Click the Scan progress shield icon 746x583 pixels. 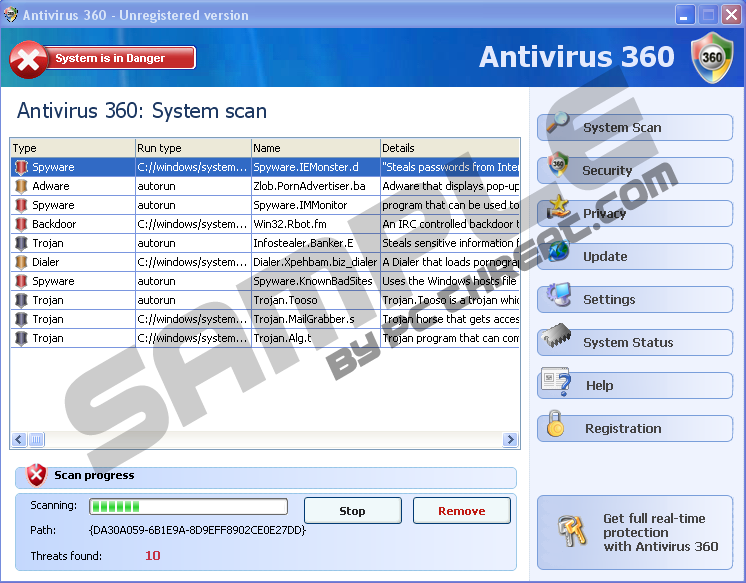click(36, 475)
